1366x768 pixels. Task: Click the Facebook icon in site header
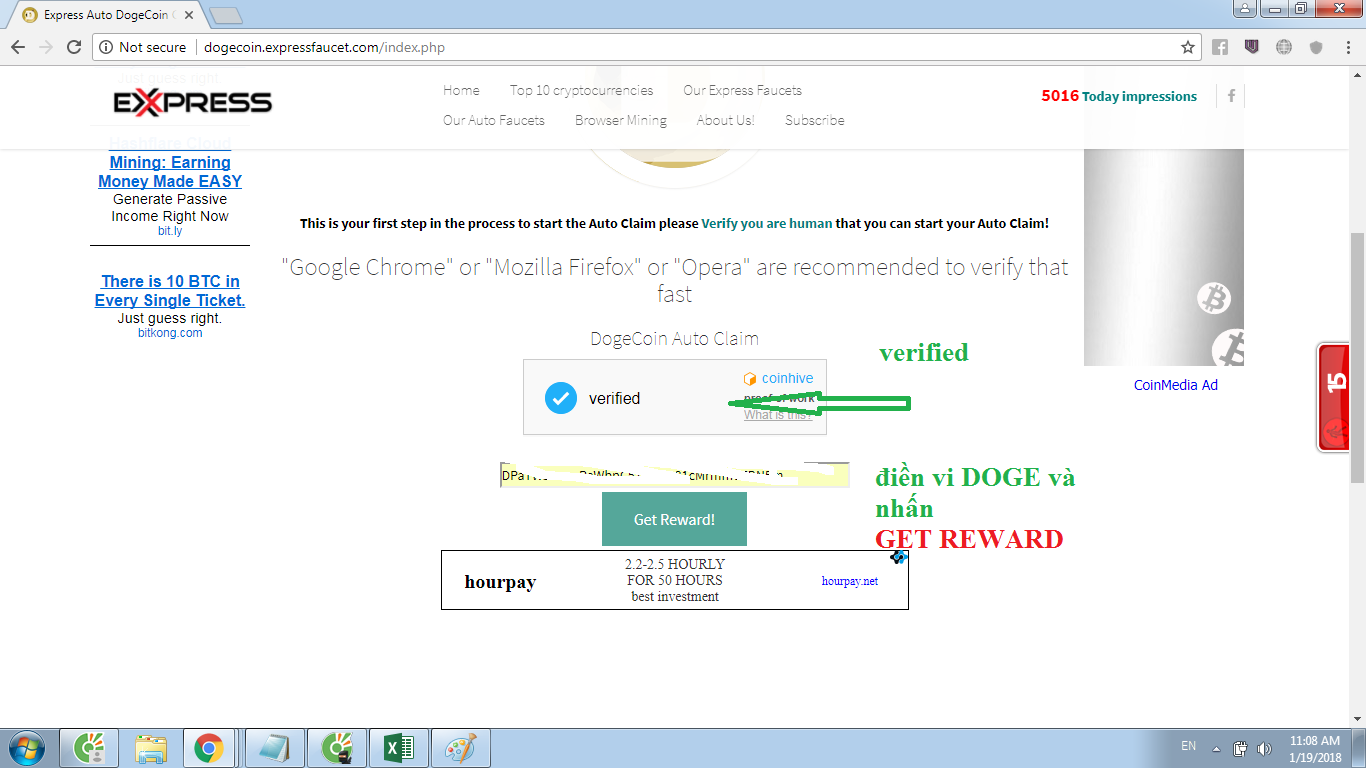tap(1231, 96)
